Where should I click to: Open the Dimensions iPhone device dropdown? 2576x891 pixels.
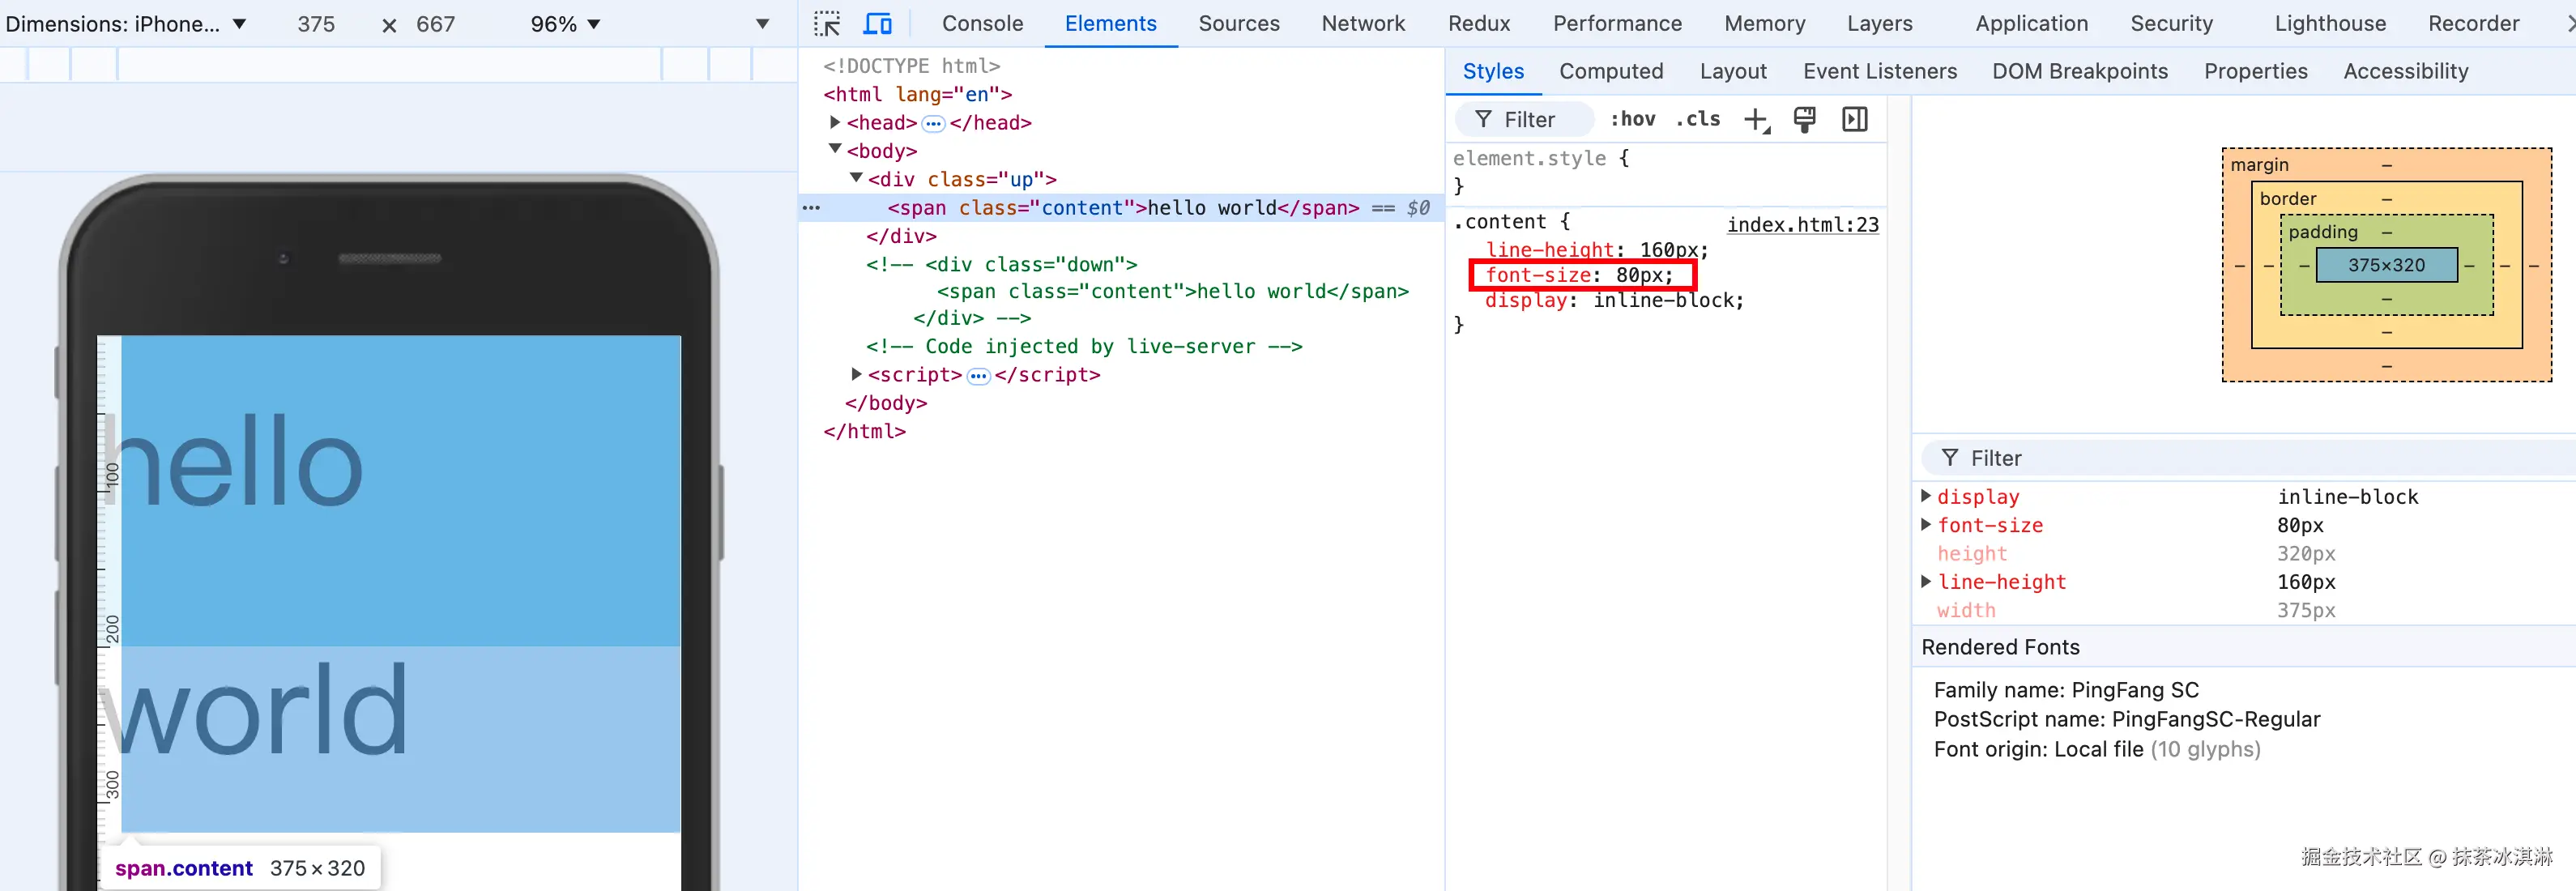click(125, 24)
